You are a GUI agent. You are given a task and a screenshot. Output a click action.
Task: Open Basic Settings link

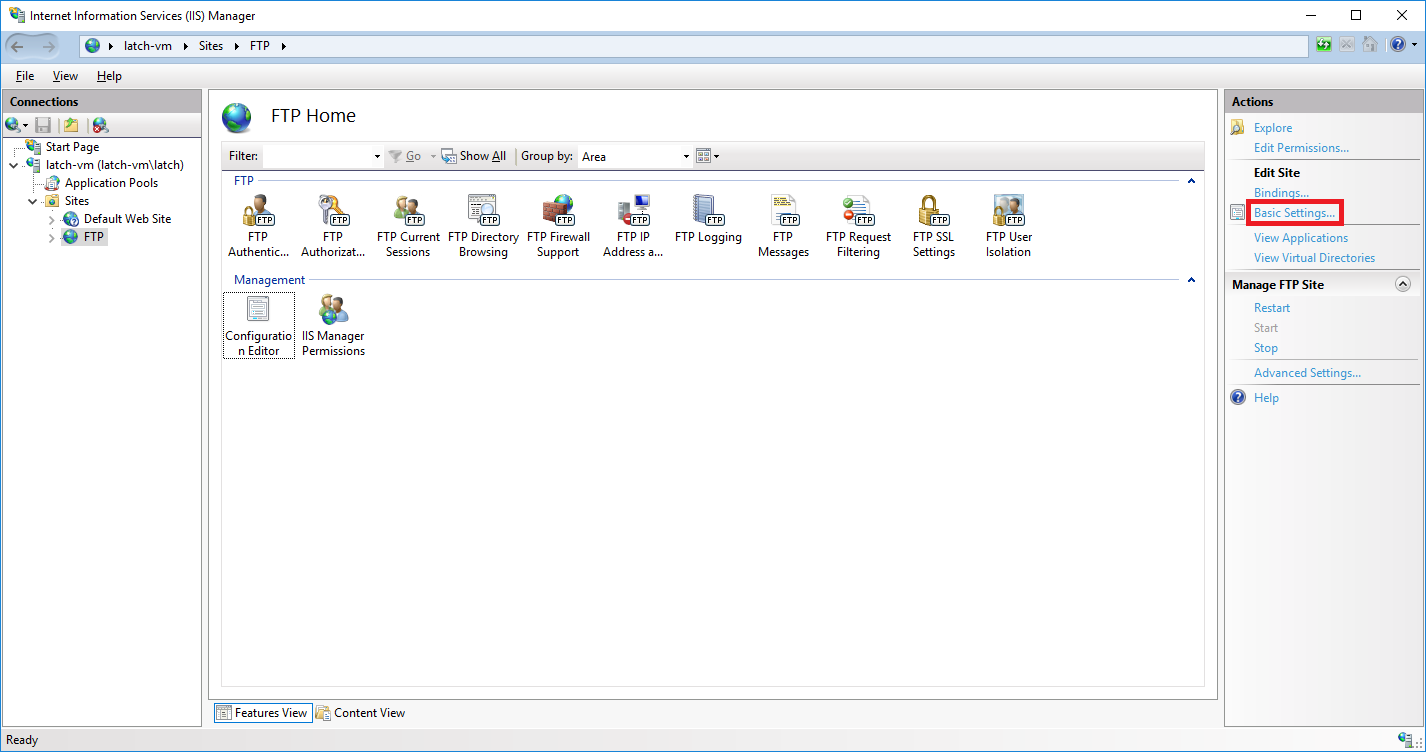[x=1295, y=213]
